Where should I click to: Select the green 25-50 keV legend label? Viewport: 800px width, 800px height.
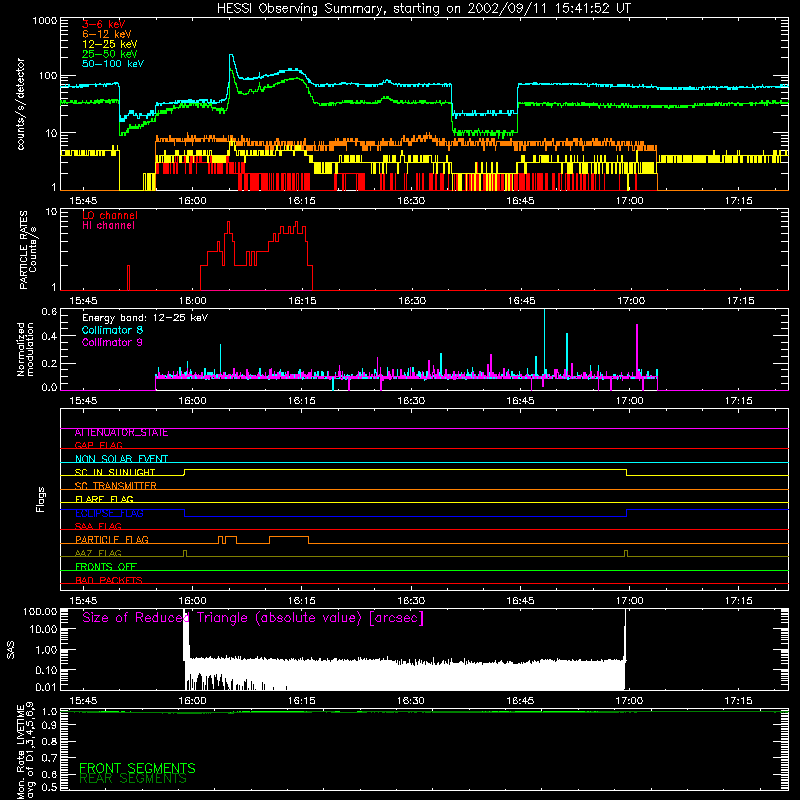click(109, 54)
